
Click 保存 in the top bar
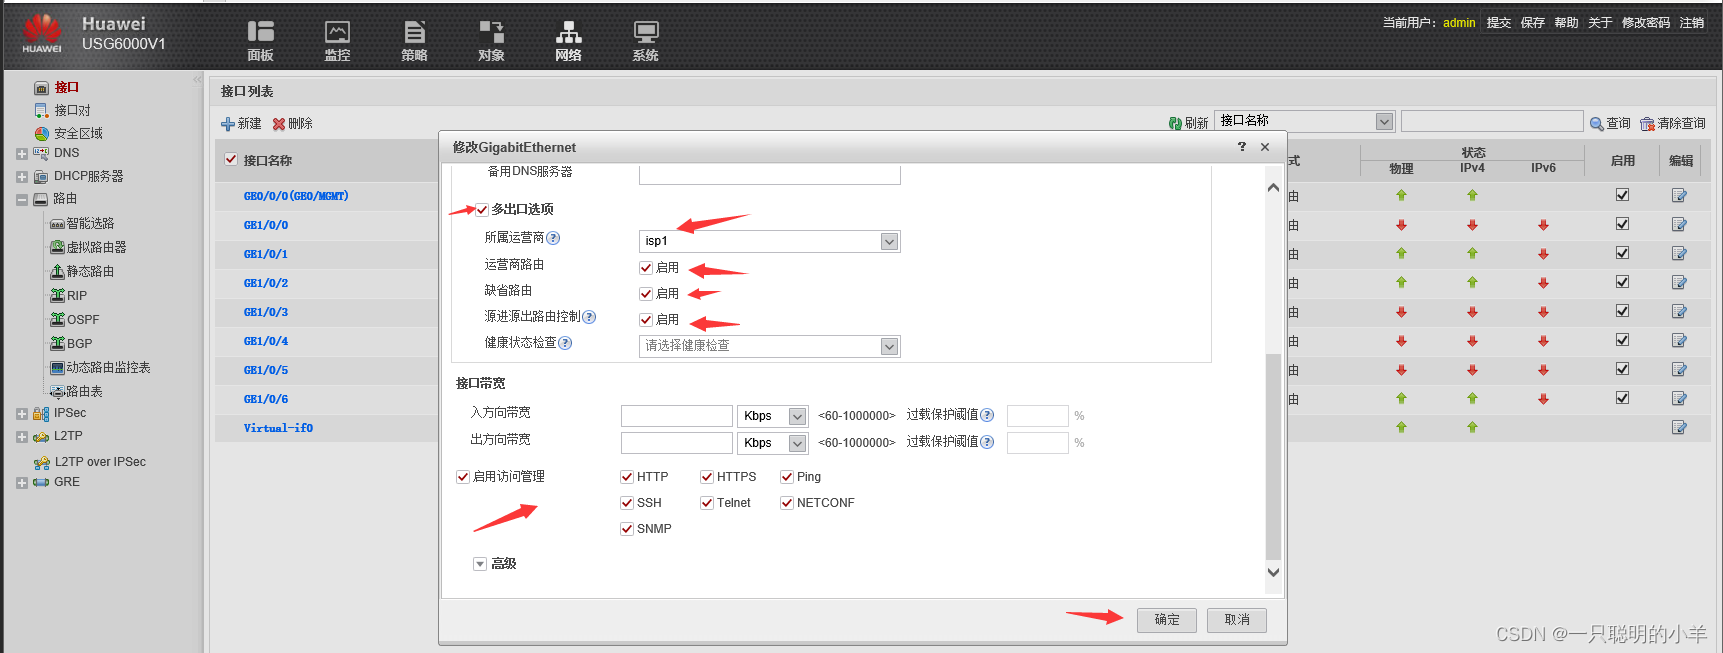click(1533, 22)
